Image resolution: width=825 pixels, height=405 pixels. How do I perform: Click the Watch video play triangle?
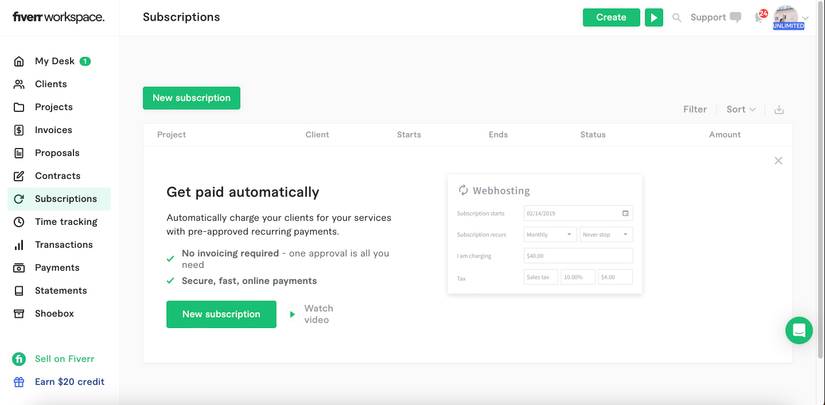[x=292, y=315]
